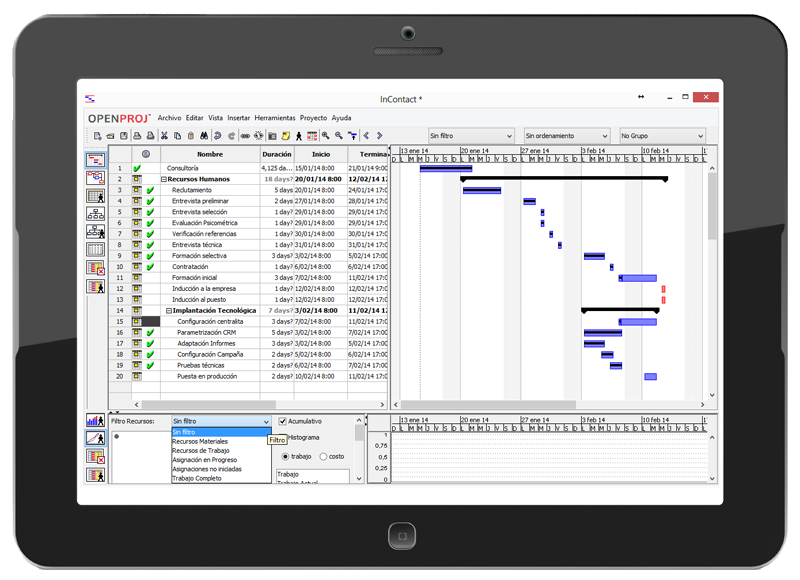Click the Cut scissors toolbar icon

pos(164,135)
